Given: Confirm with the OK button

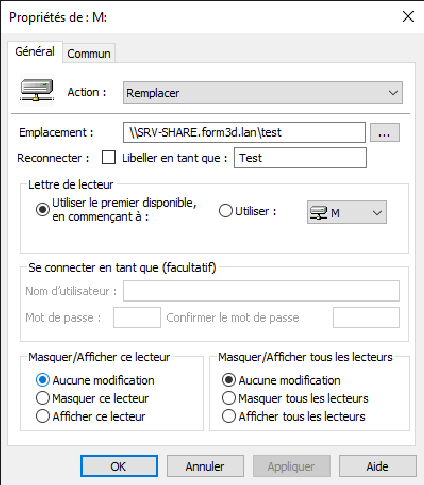Looking at the screenshot, I should [119, 466].
